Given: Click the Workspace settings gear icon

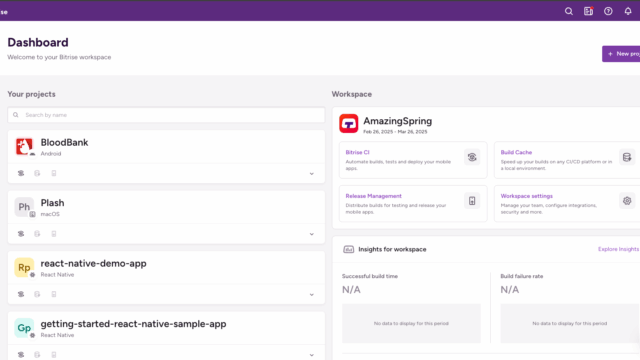Looking at the screenshot, I should pos(627,201).
